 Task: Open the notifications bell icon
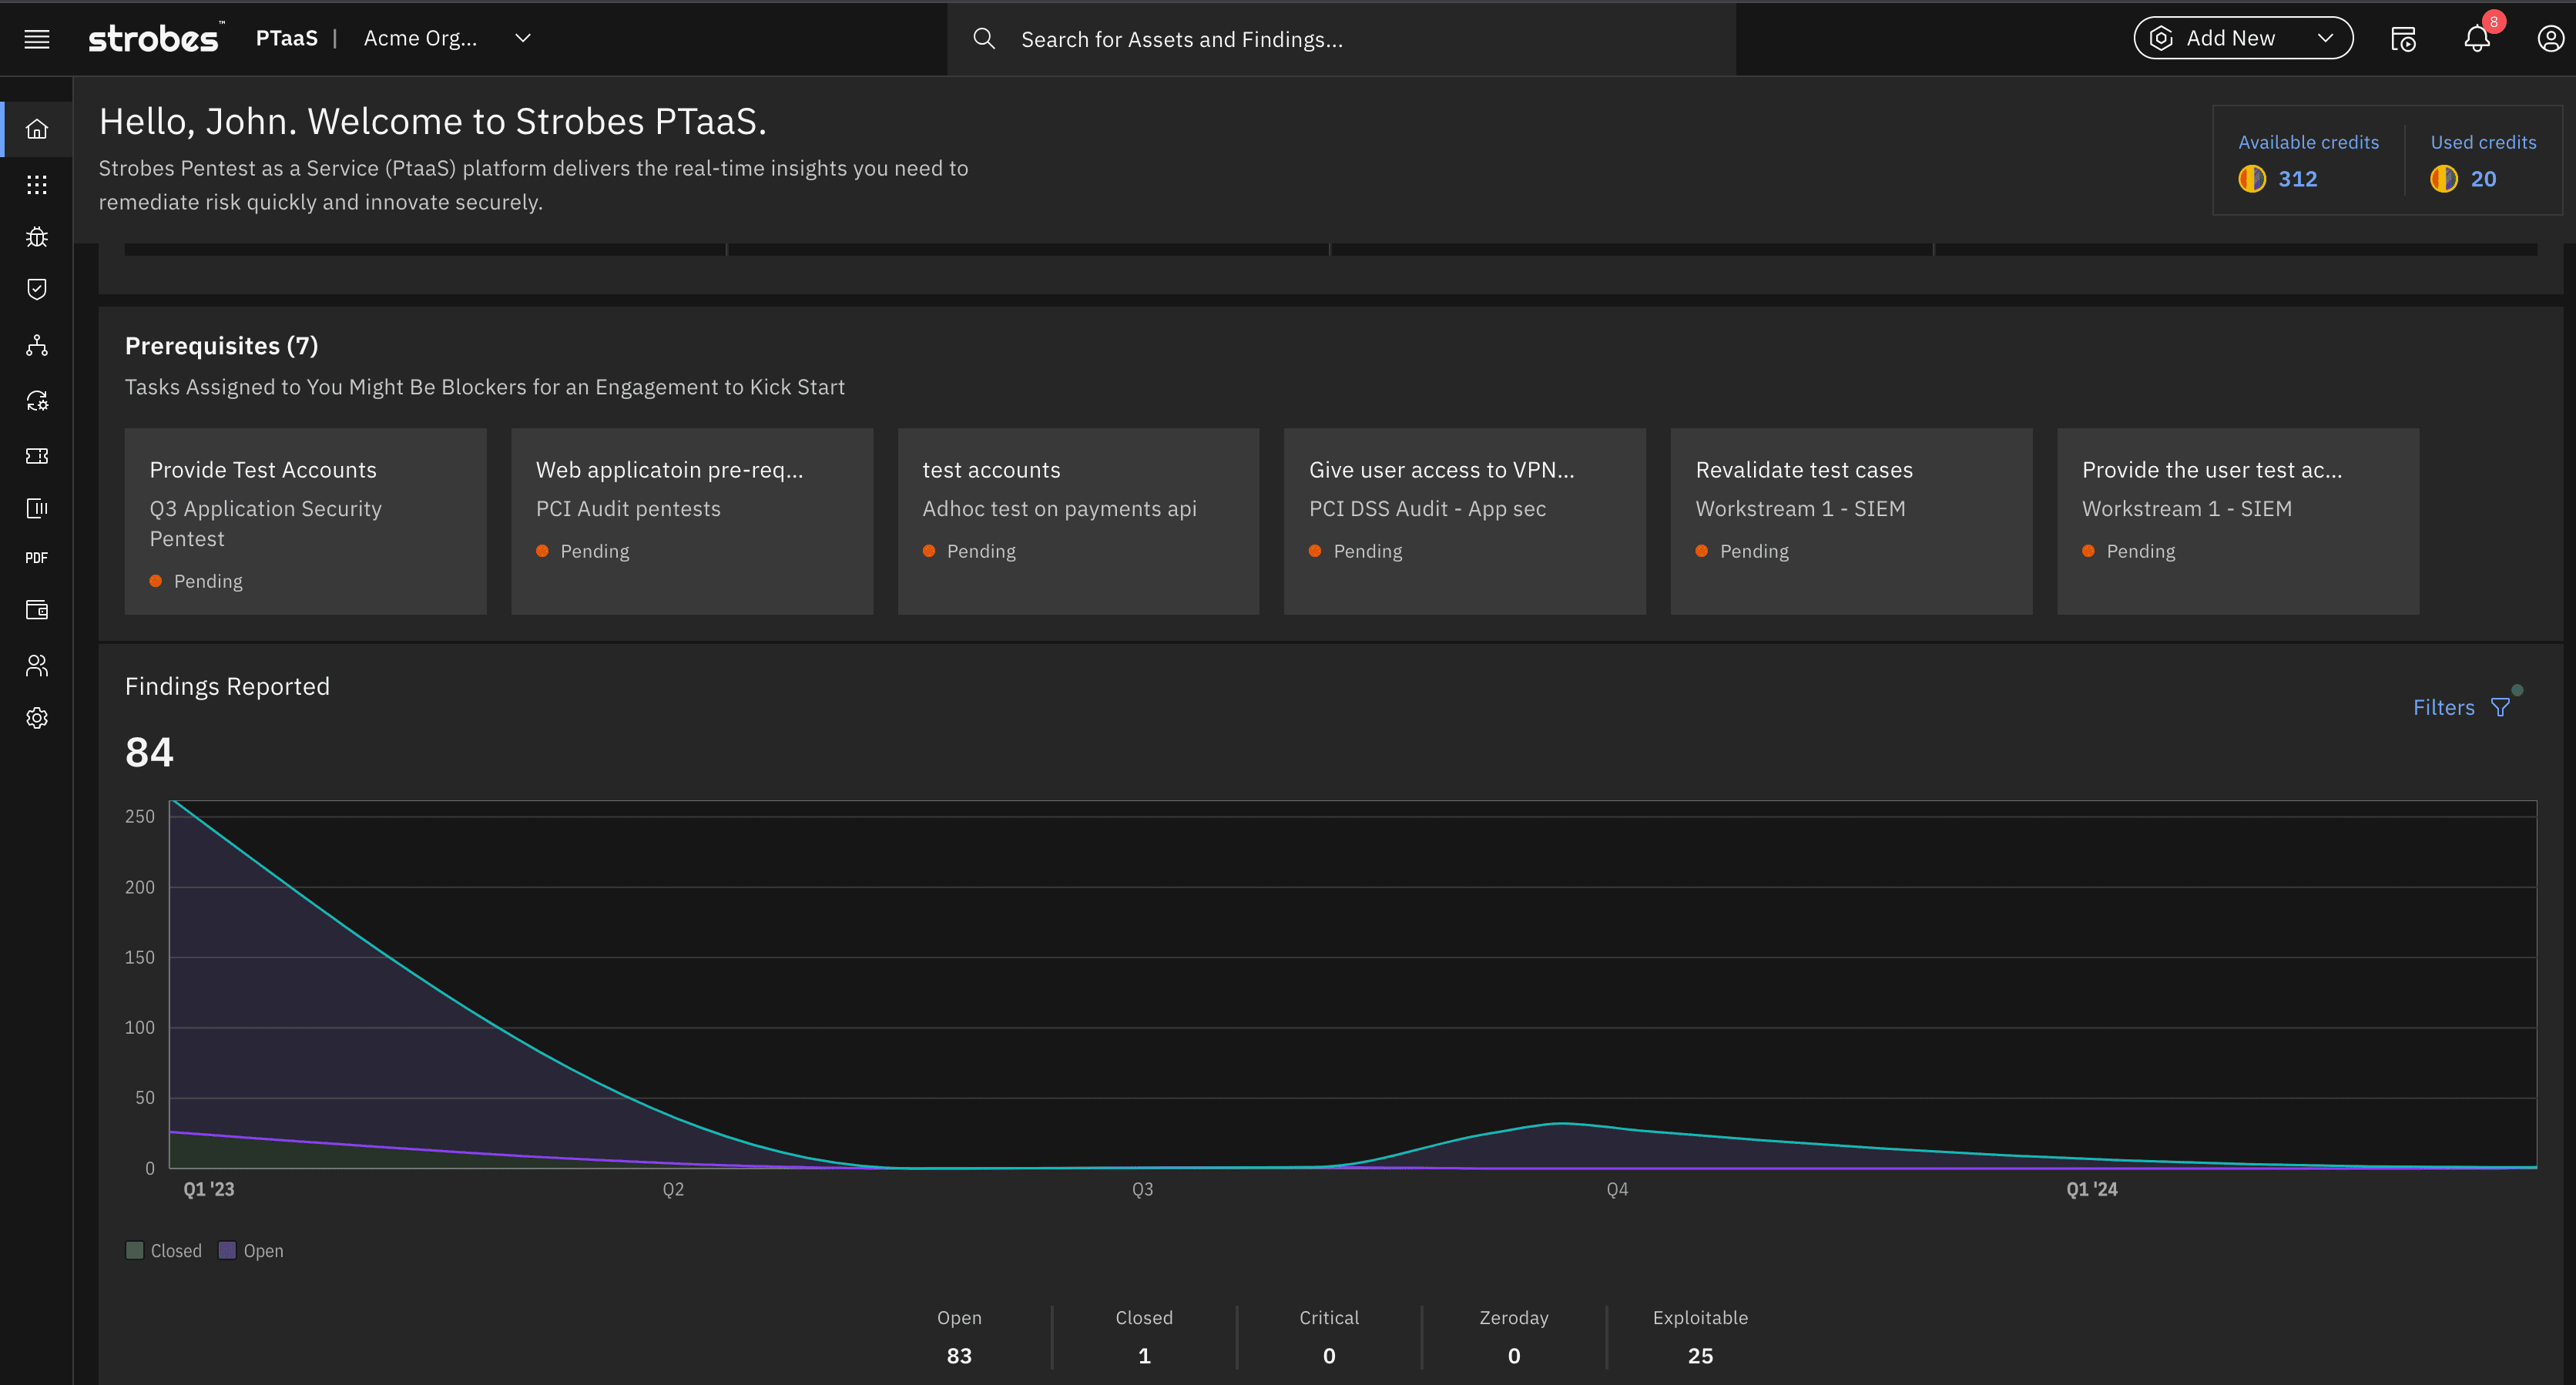tap(2476, 39)
